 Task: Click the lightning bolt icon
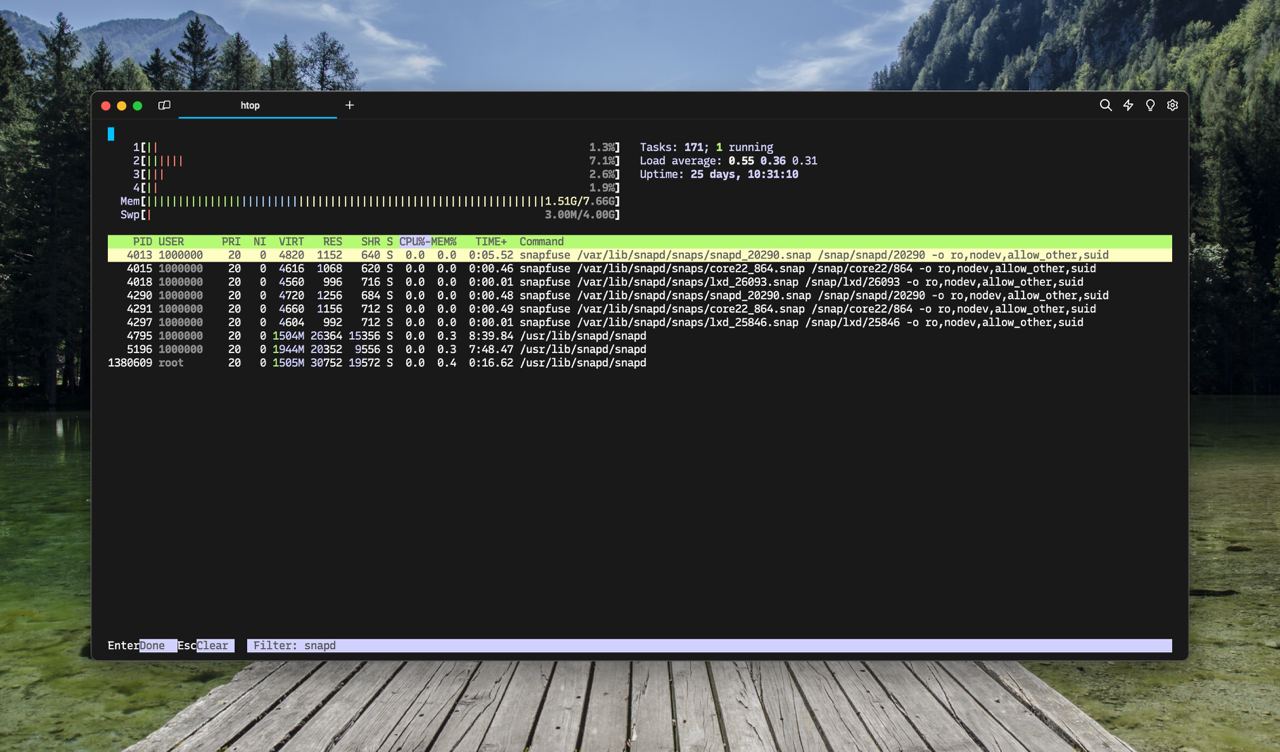click(1128, 105)
